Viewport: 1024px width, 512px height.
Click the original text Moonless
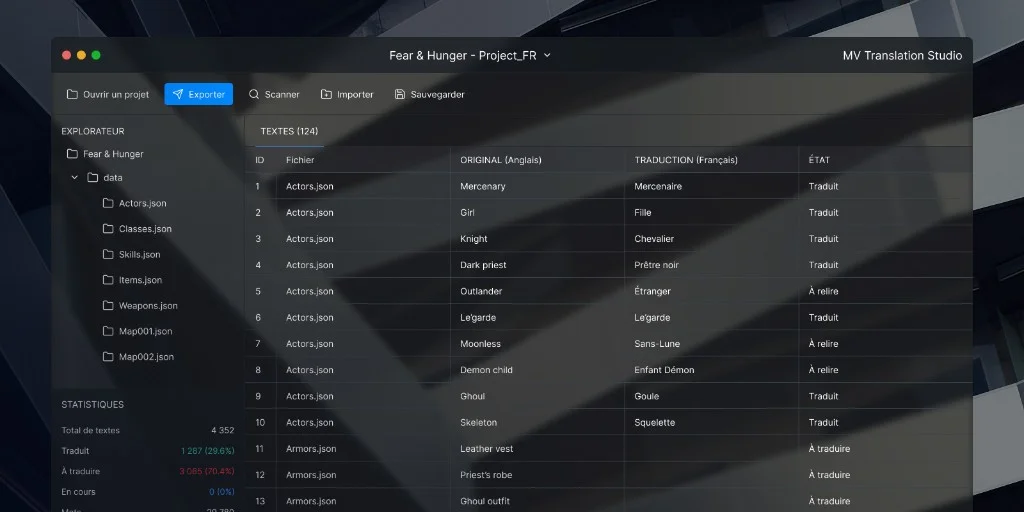(x=480, y=344)
